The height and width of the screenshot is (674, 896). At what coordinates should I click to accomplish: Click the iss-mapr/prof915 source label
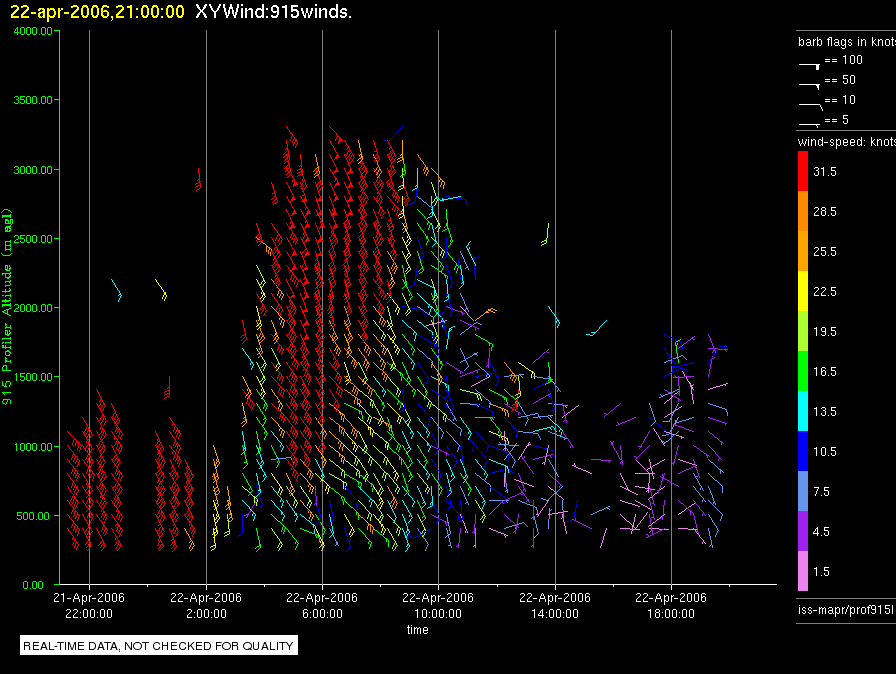coord(846,609)
